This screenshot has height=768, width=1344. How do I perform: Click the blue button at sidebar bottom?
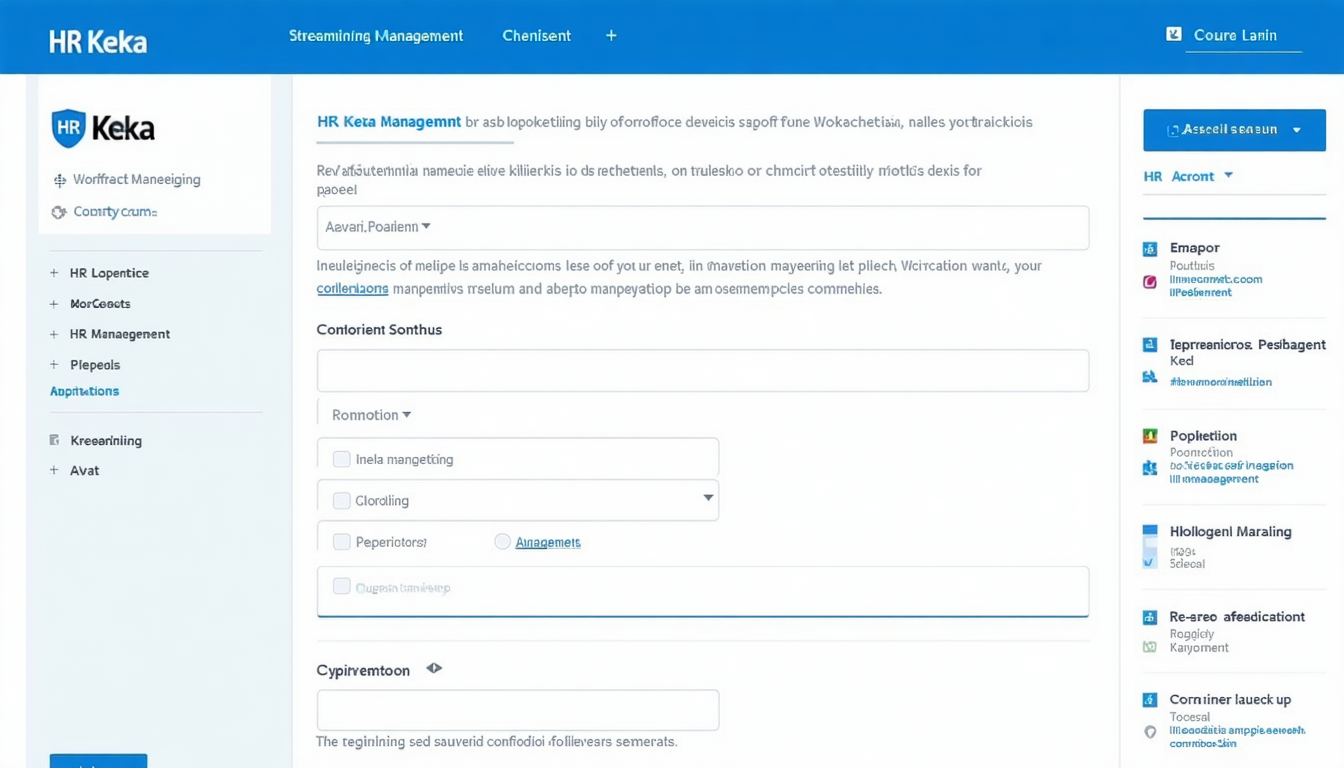click(x=98, y=761)
